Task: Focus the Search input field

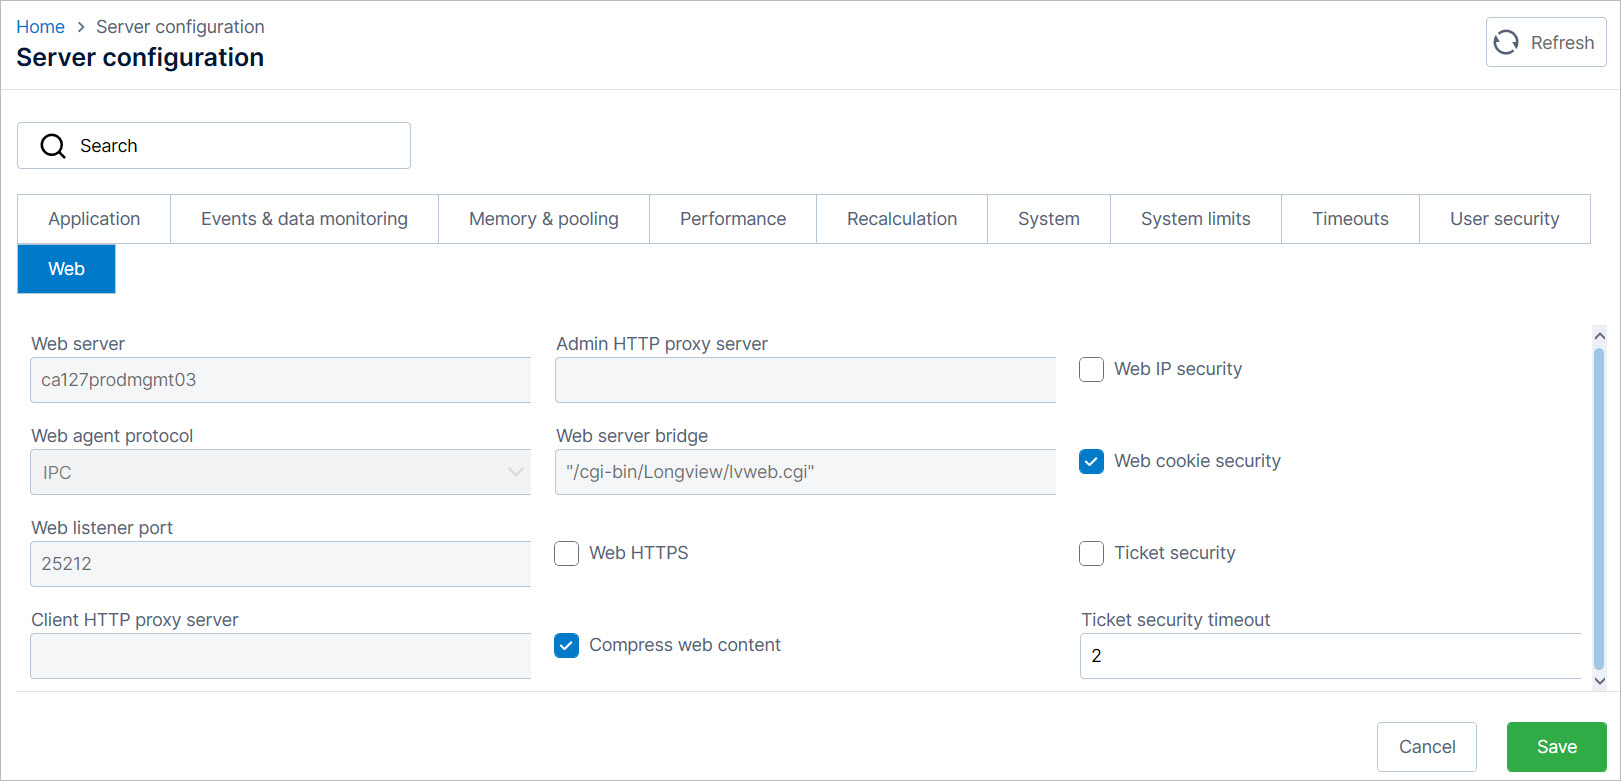Action: (x=214, y=146)
